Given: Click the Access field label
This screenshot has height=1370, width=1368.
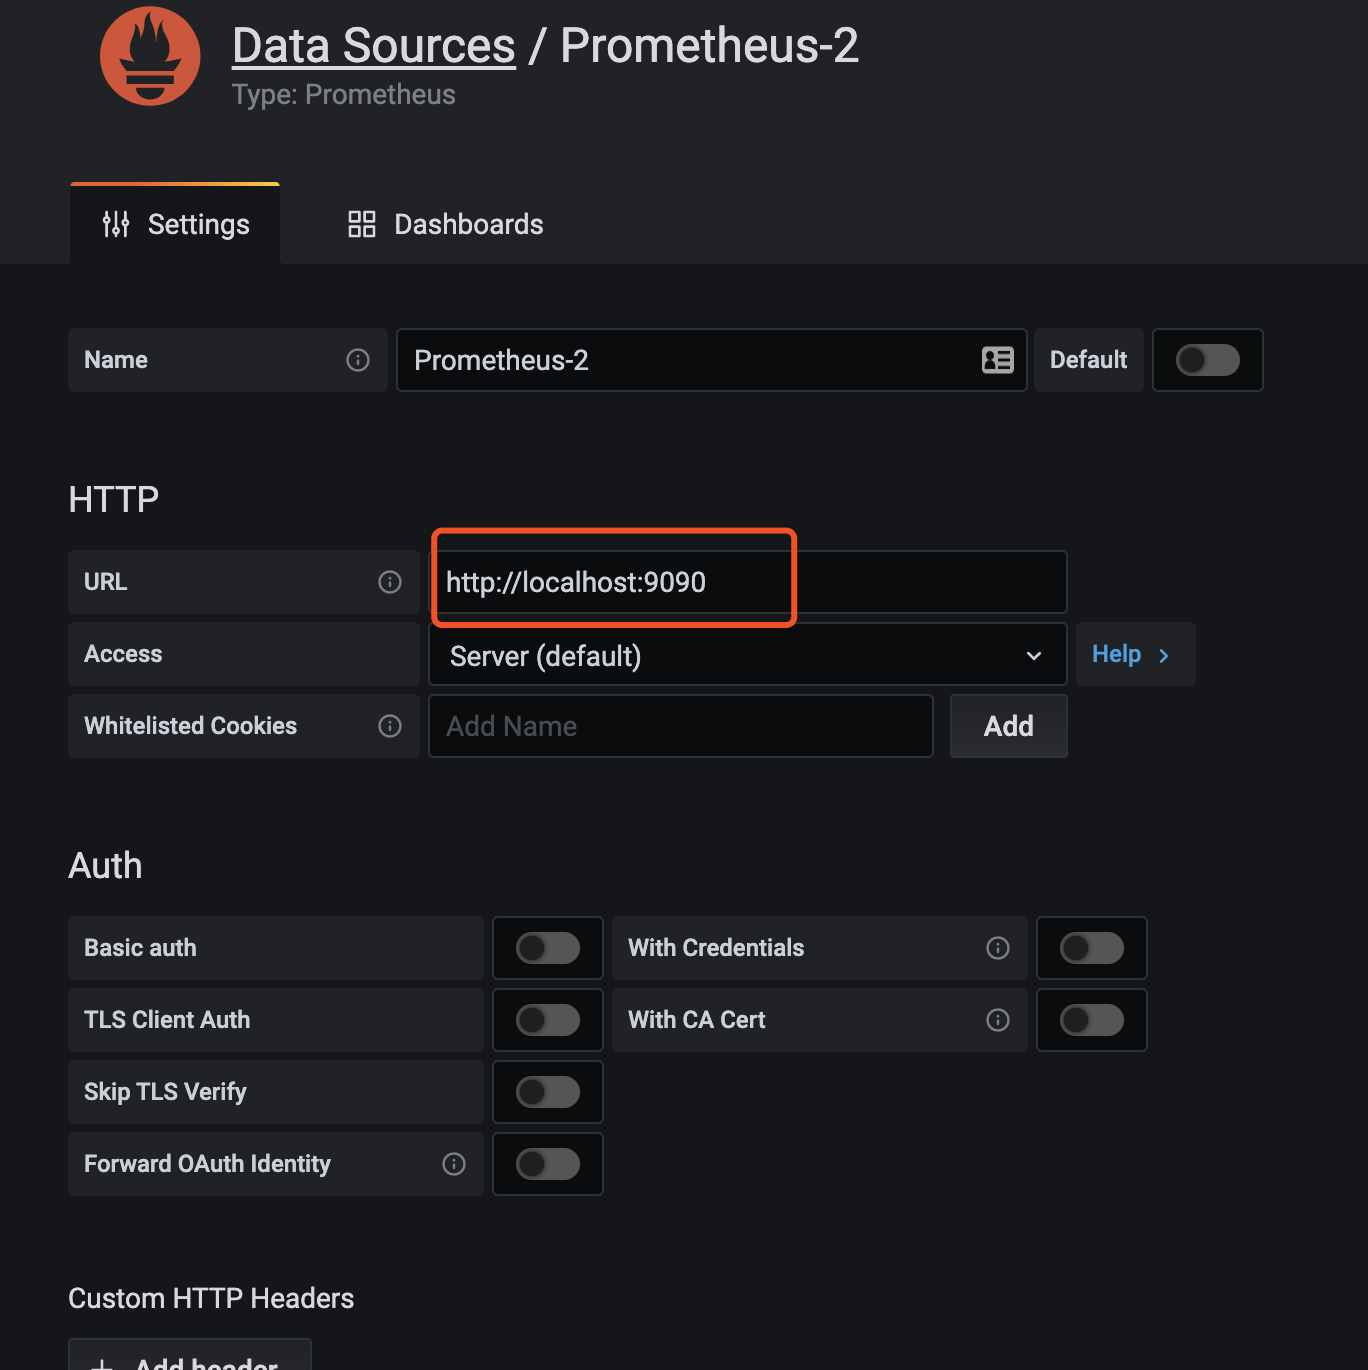Looking at the screenshot, I should 123,654.
